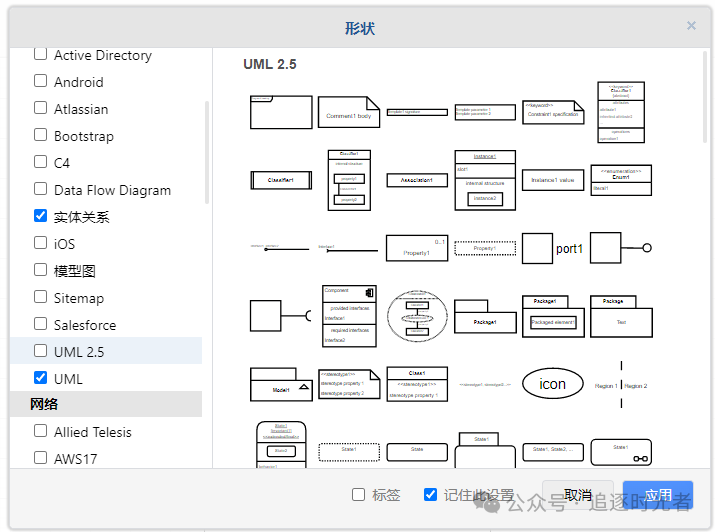715x532 pixels.
Task: Select the Component shape with interfaces
Action: [349, 316]
